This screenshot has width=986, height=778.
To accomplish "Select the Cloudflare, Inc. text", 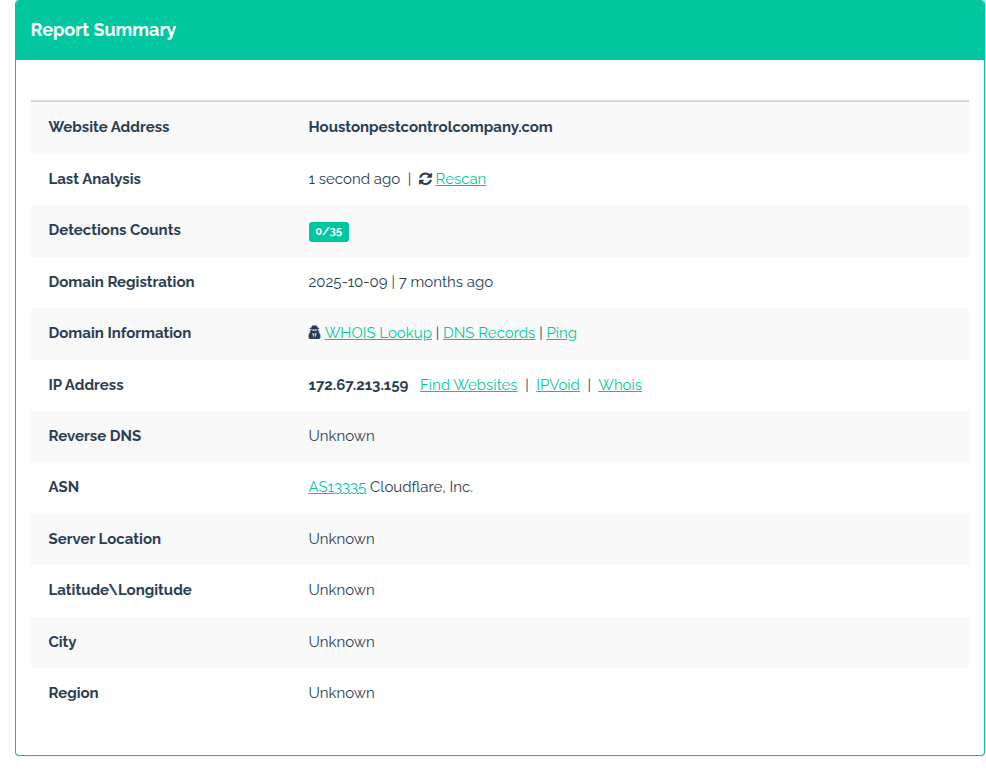I will pos(421,487).
